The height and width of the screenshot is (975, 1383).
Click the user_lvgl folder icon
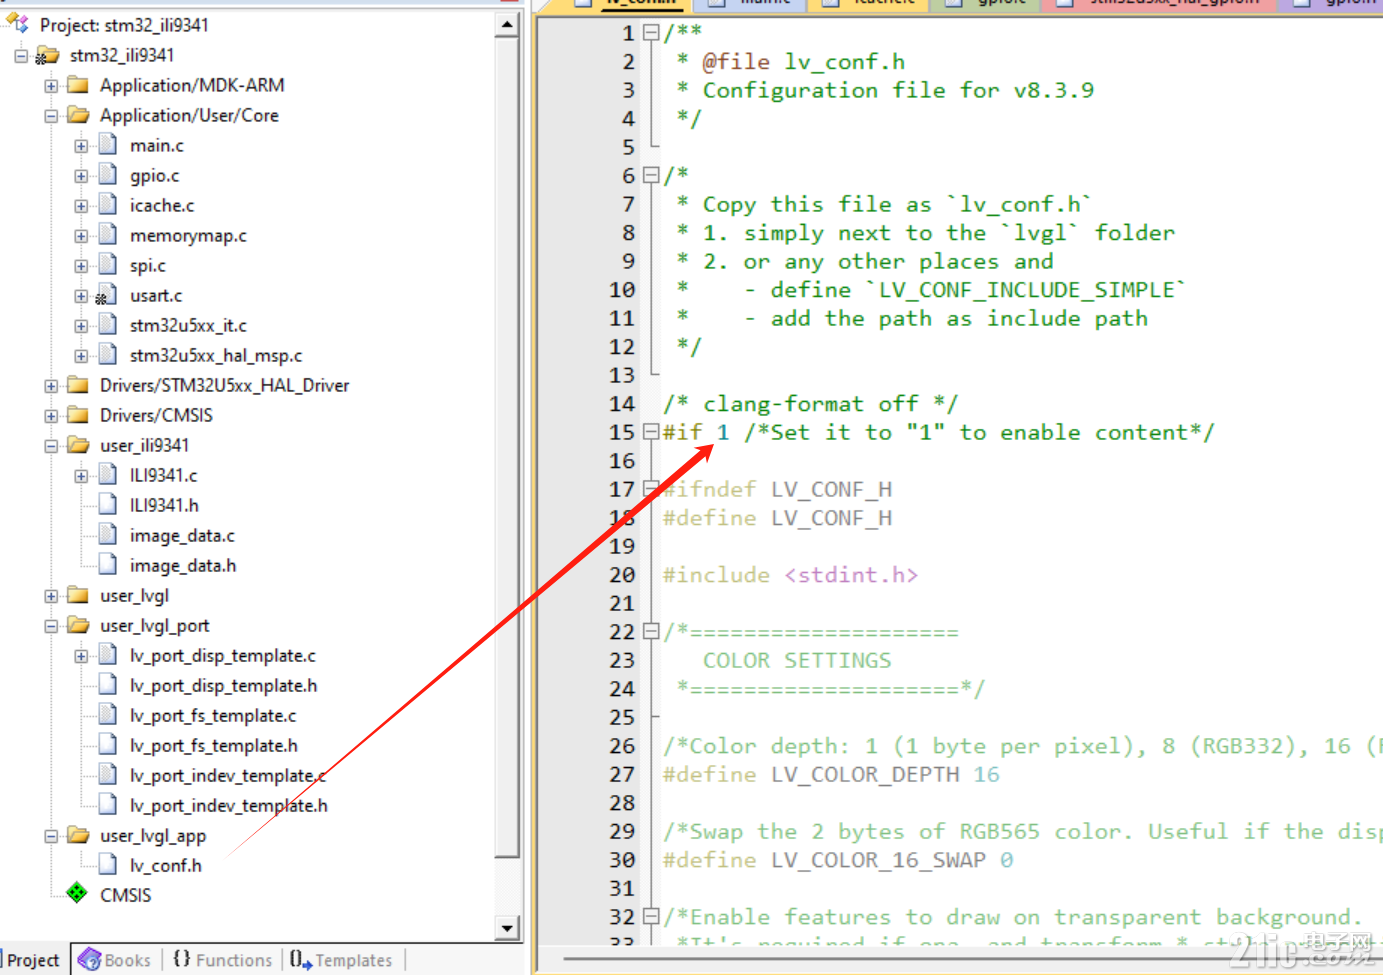(x=78, y=595)
